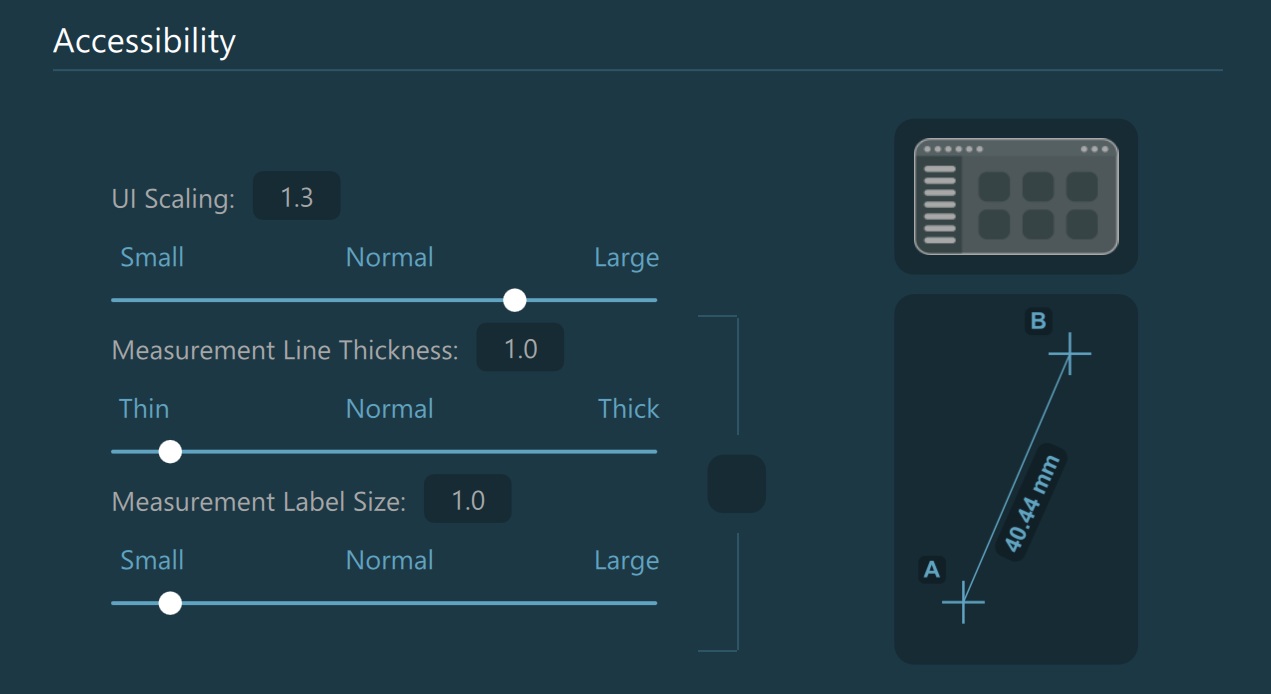
Task: Click the crosshair marker at point B
Action: (x=1069, y=353)
